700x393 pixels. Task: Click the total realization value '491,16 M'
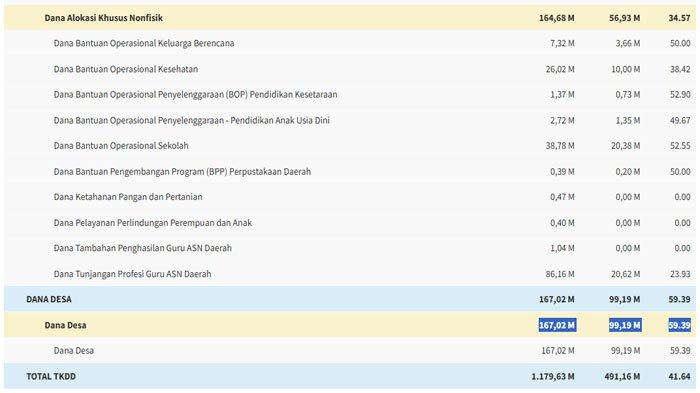pos(622,376)
